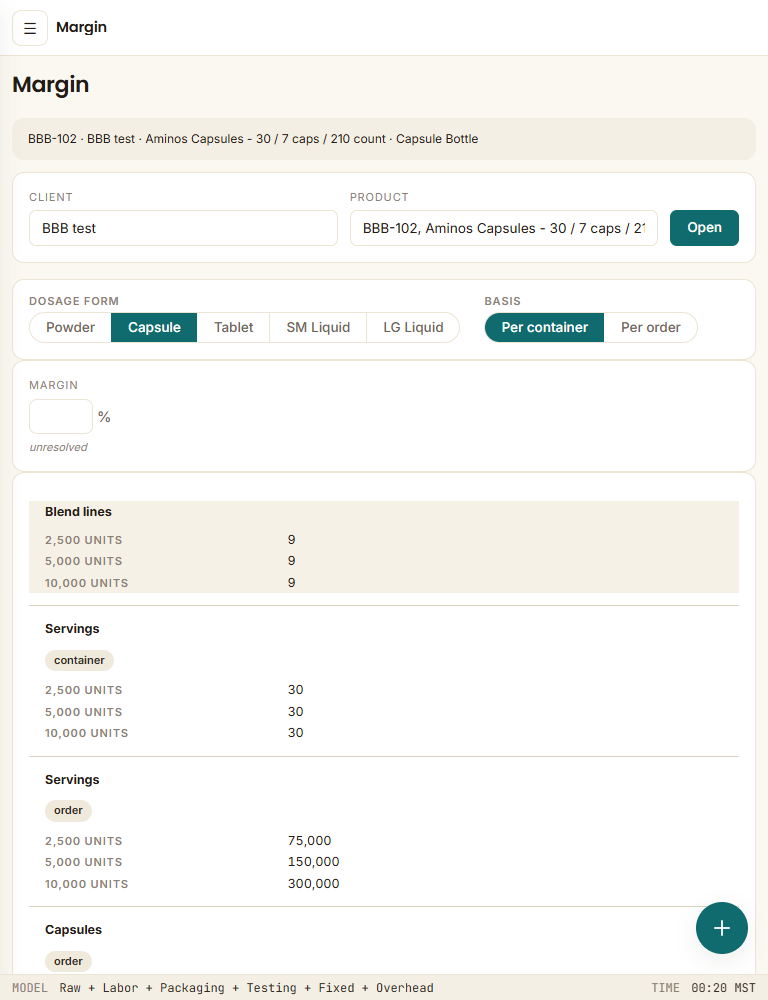The width and height of the screenshot is (768, 1000).
Task: Open the Product combo box BBB-102
Action: coord(503,228)
